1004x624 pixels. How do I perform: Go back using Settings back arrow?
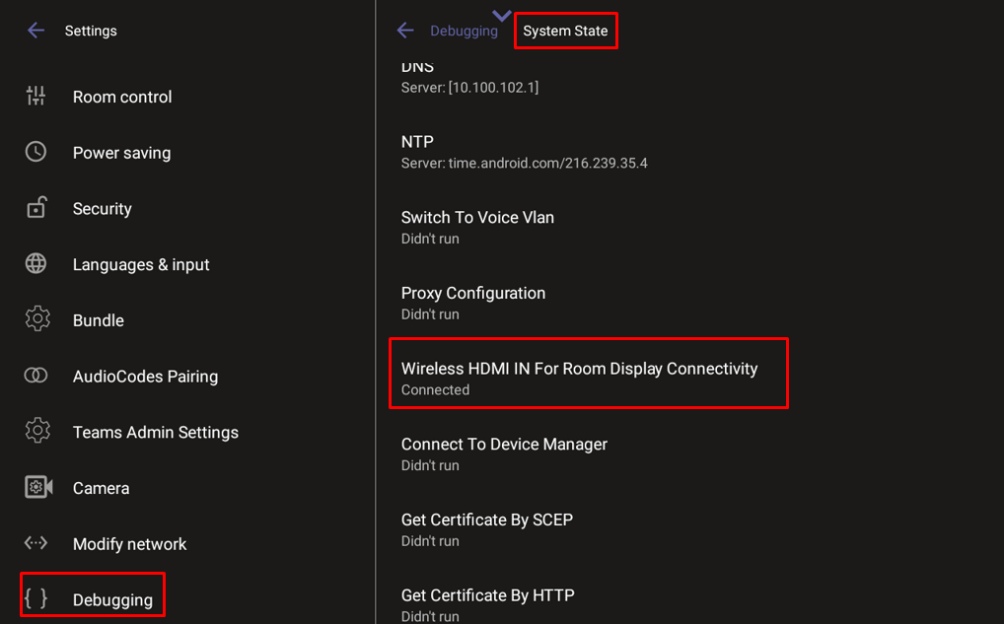[x=36, y=31]
